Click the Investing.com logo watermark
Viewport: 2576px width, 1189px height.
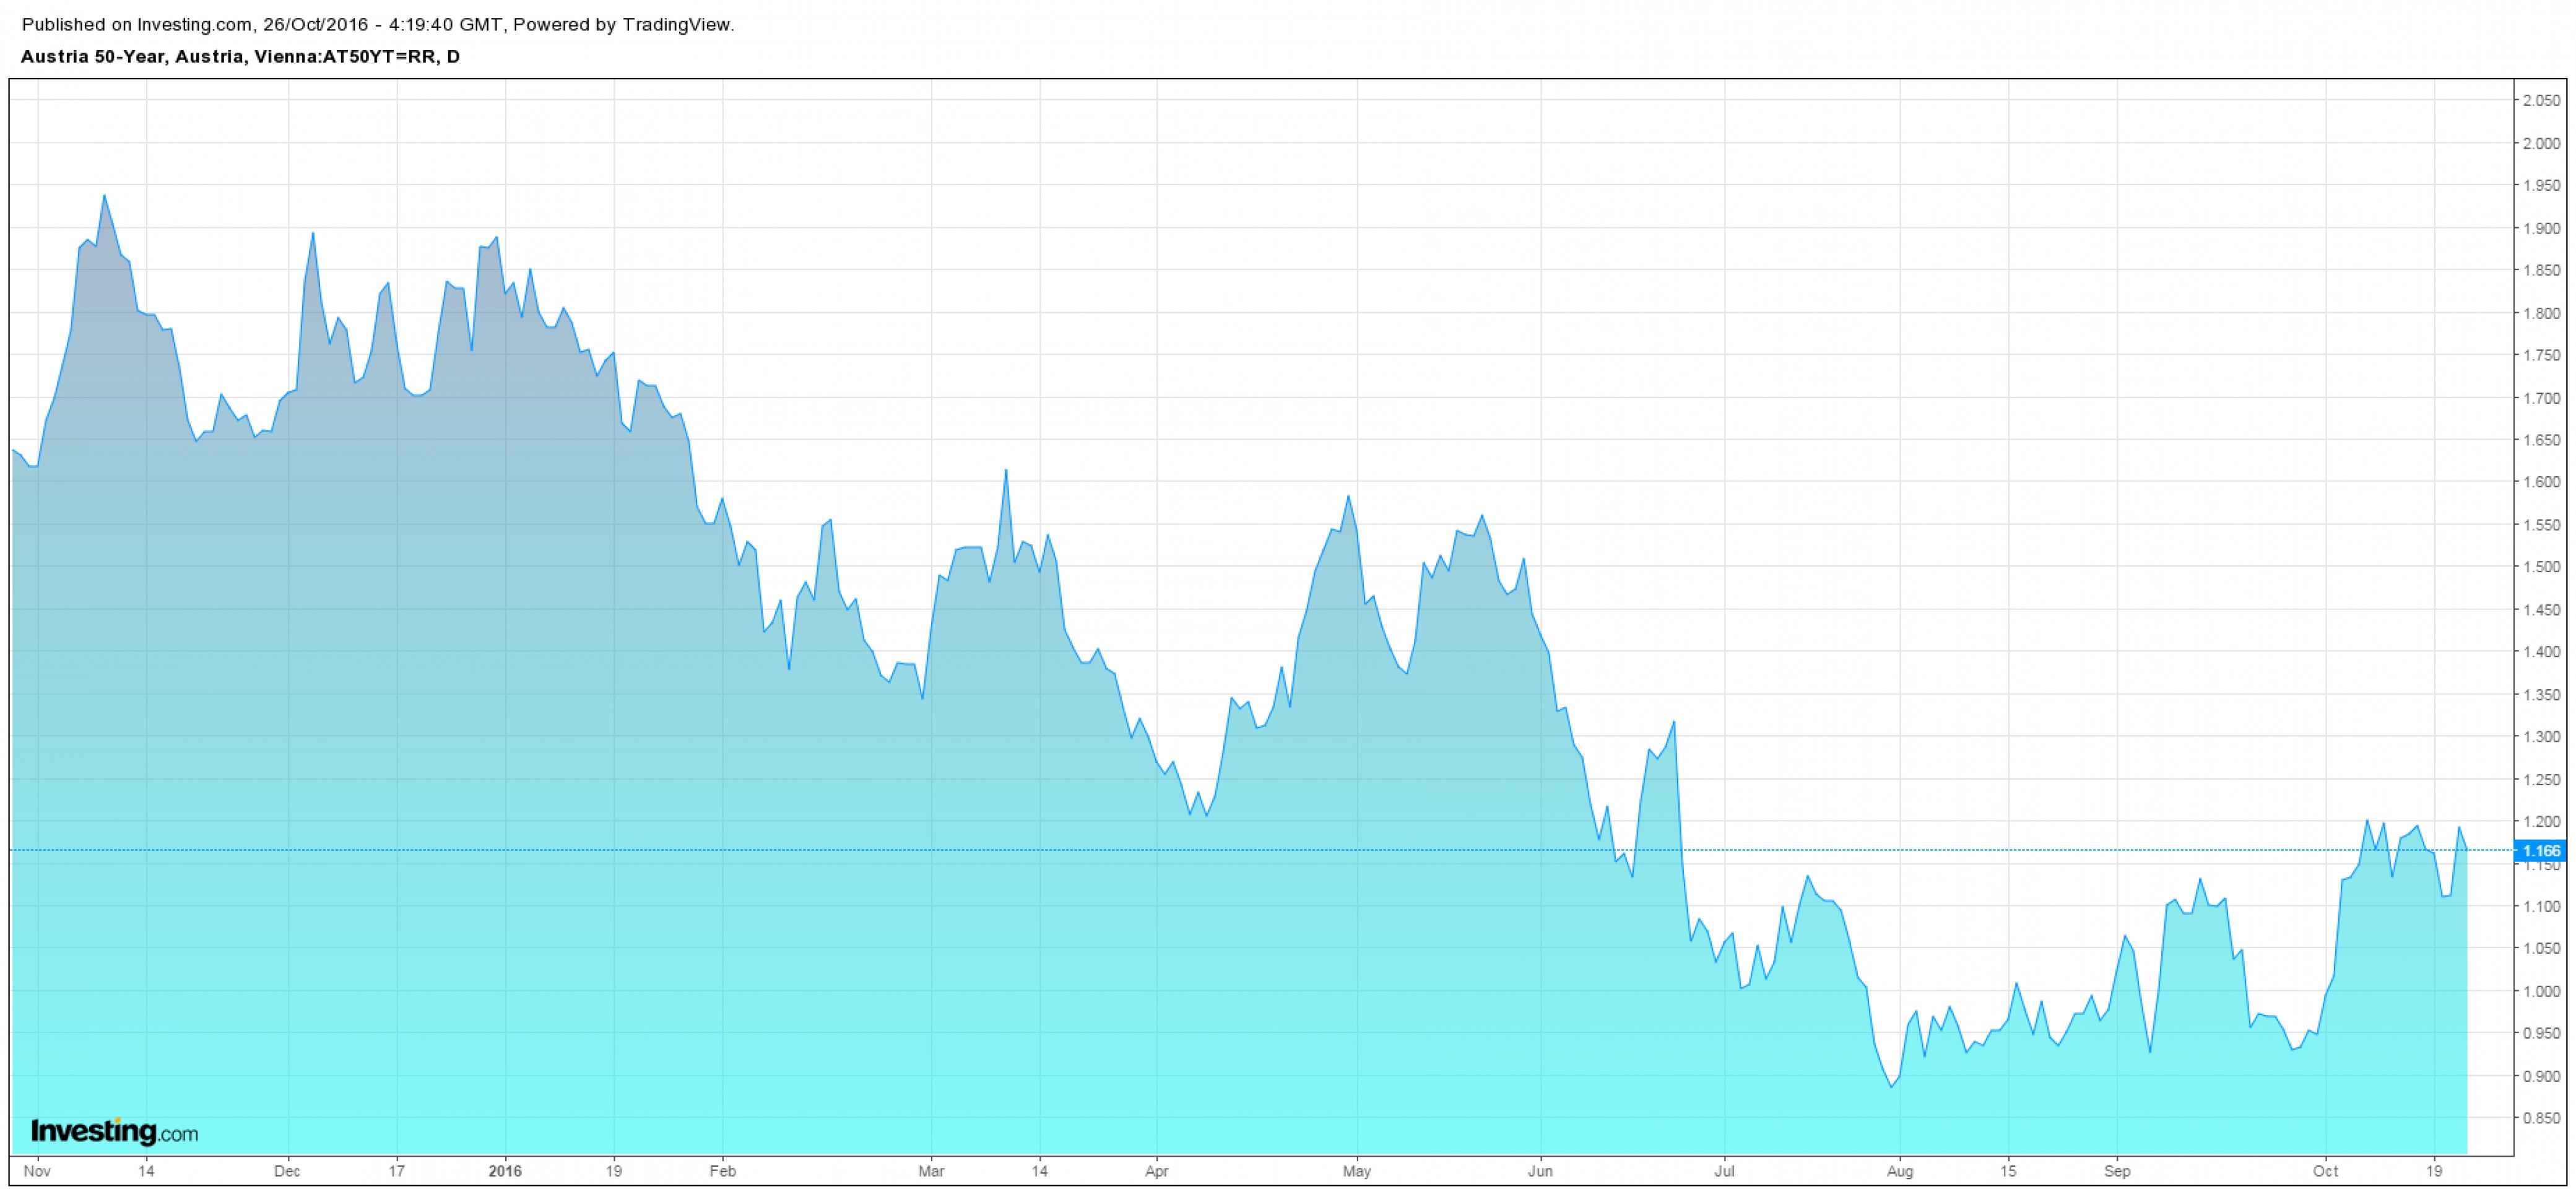114,1131
